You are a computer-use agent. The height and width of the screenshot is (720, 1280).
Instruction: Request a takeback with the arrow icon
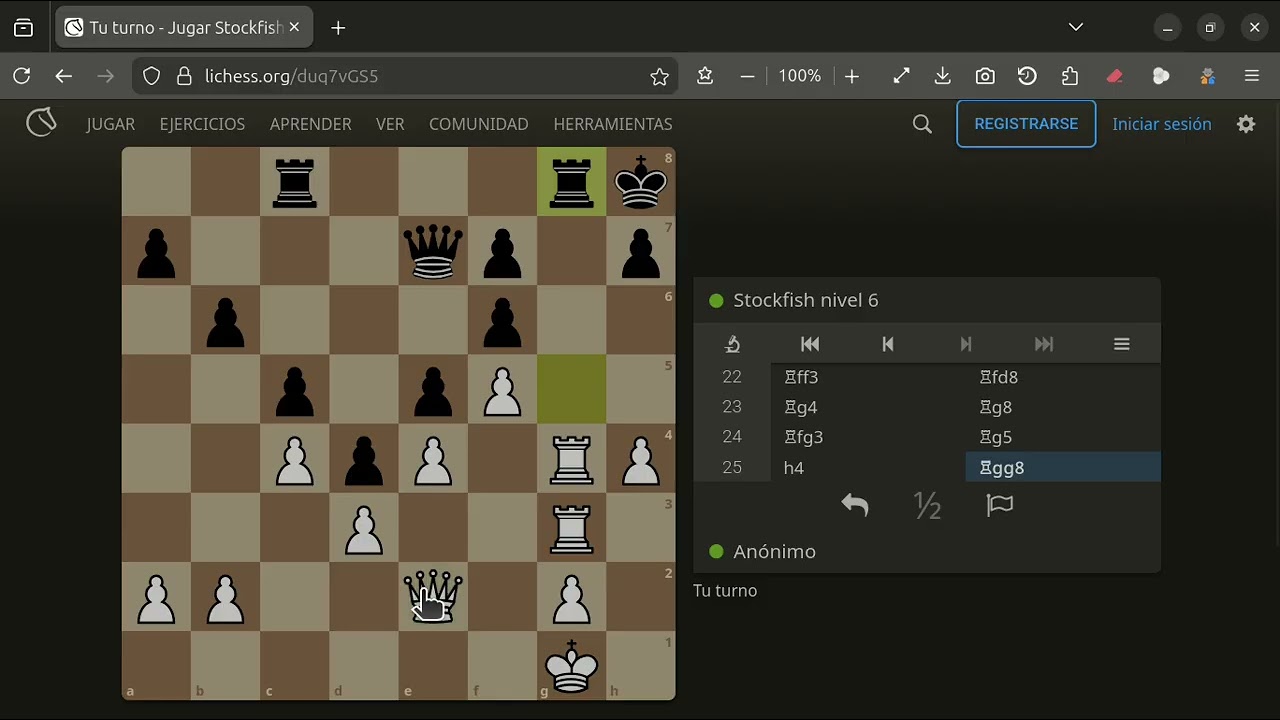pos(855,506)
